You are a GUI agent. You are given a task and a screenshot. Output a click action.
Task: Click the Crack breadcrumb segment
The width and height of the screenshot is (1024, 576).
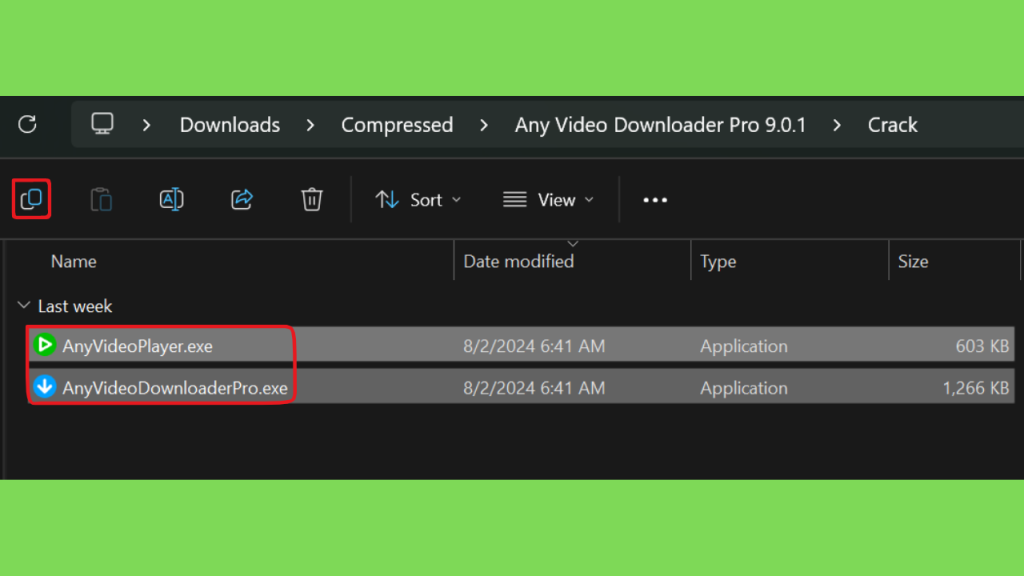892,125
